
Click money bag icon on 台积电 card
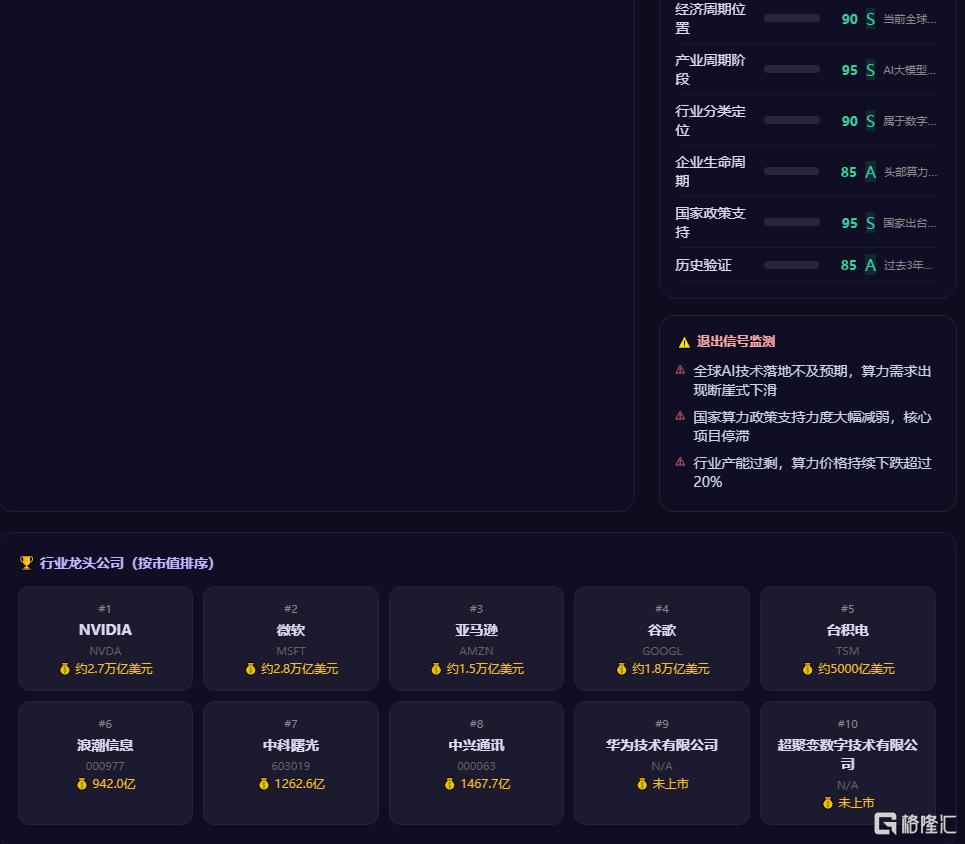pos(807,669)
